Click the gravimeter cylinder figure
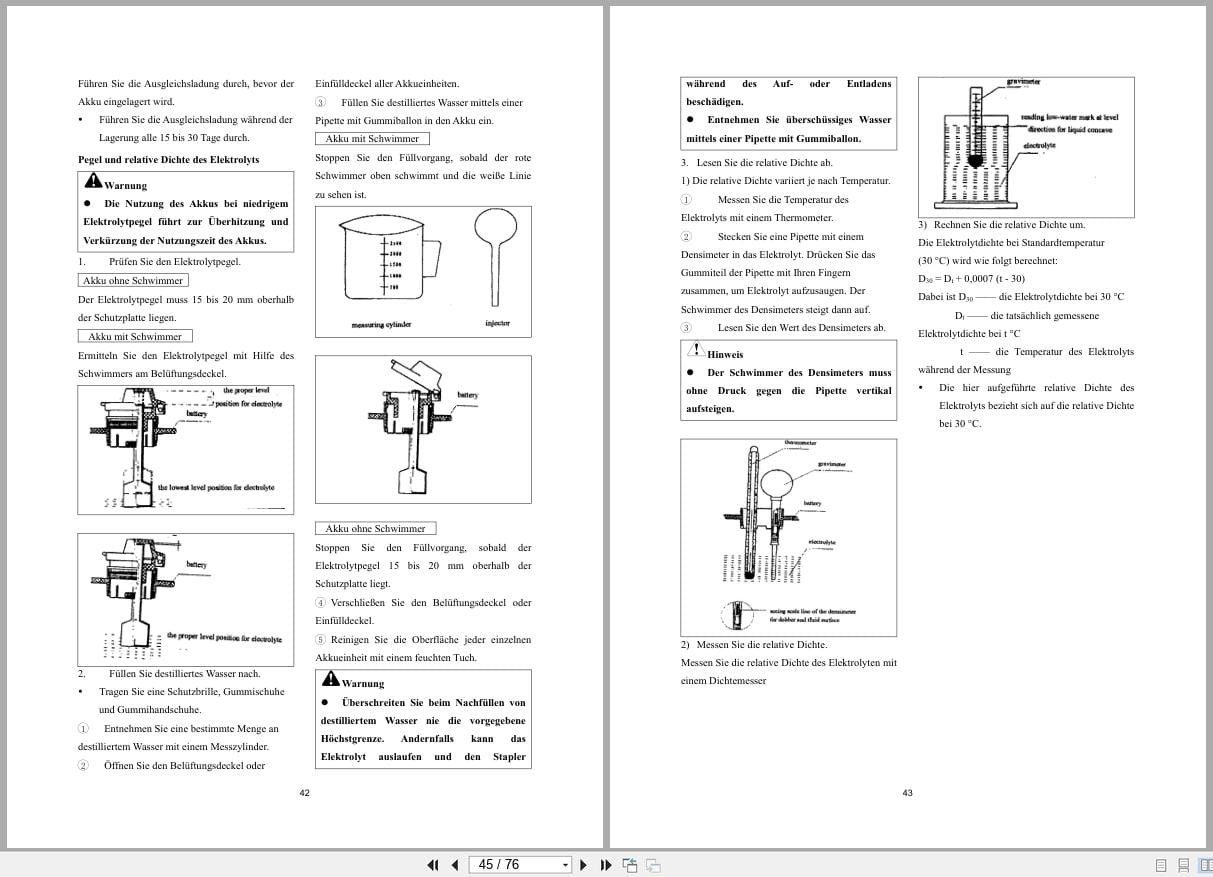The image size is (1213, 877). [1026, 148]
